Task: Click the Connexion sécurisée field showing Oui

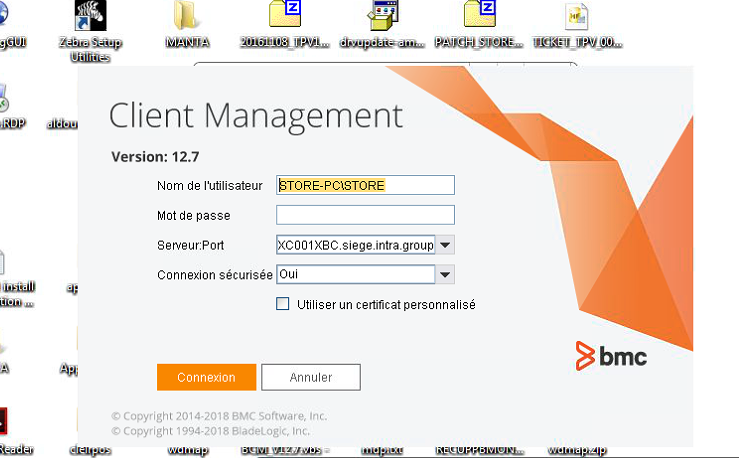Action: pyautogui.click(x=355, y=274)
